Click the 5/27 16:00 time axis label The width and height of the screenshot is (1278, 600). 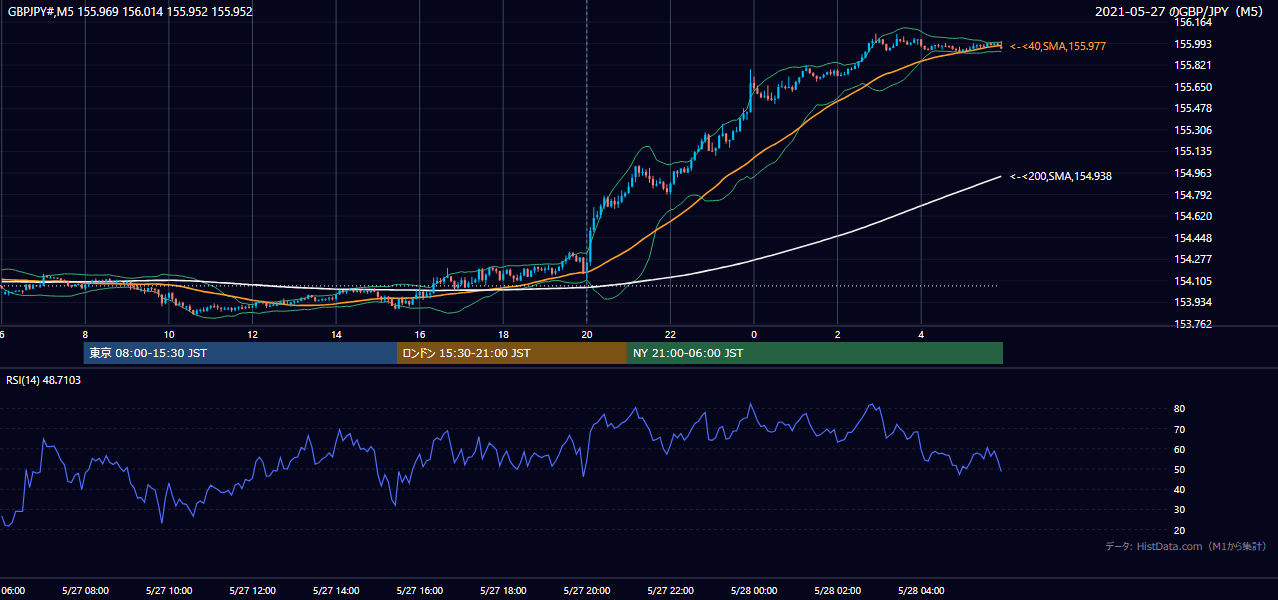click(x=419, y=590)
